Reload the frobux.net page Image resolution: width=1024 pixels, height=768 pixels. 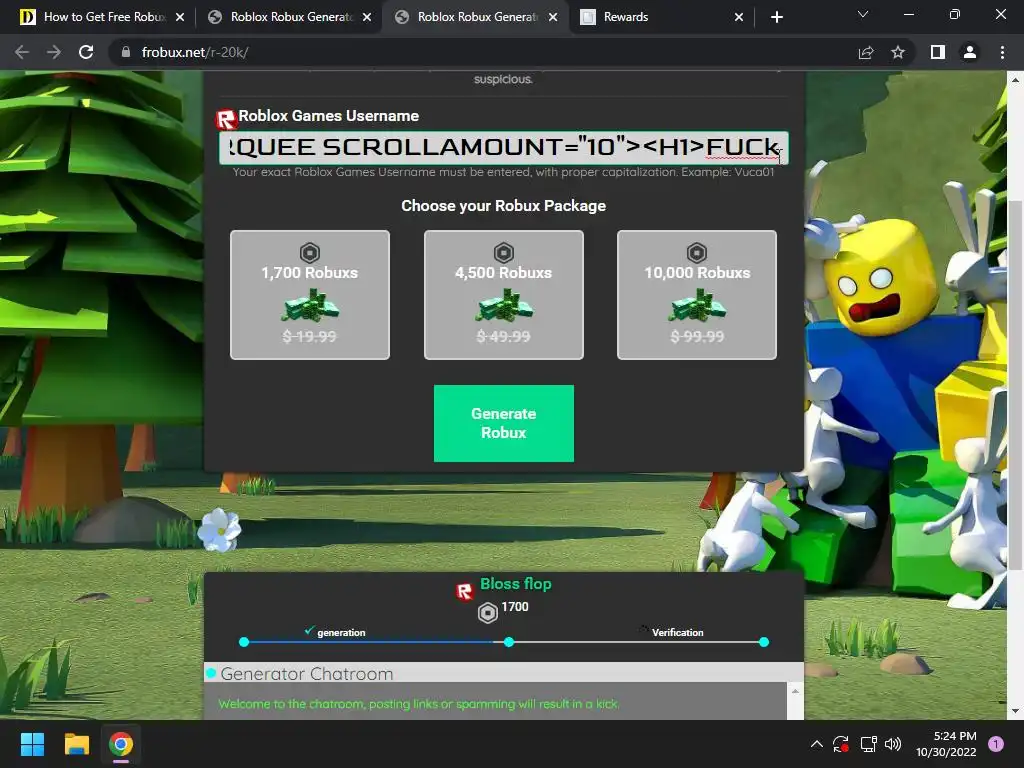pos(86,52)
